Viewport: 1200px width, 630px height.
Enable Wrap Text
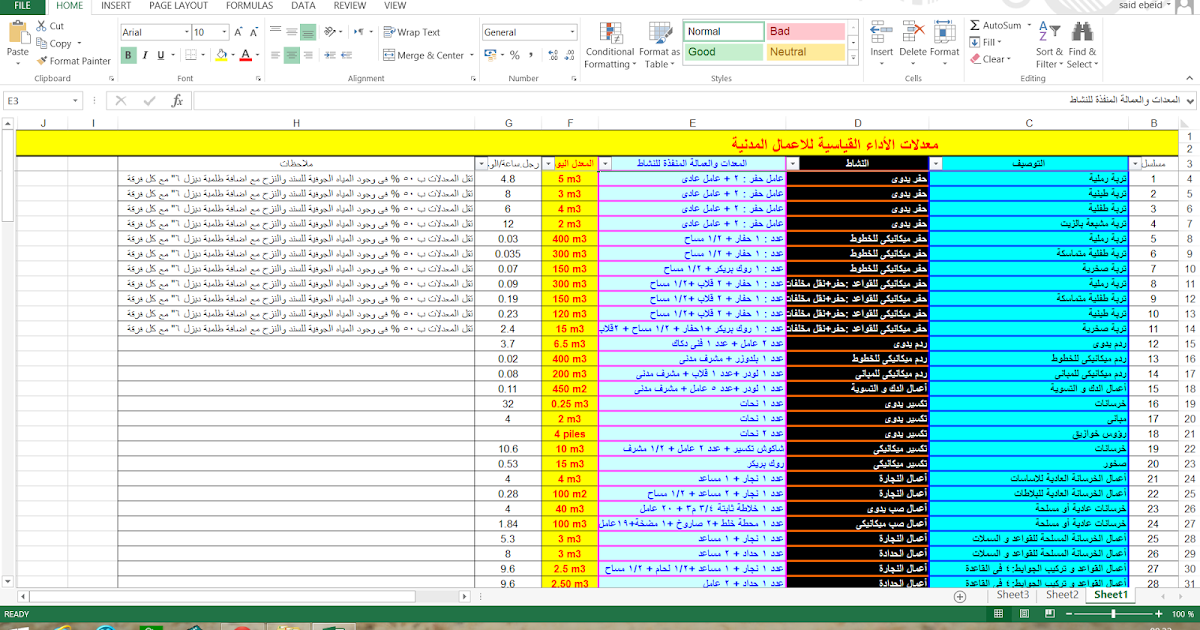[x=412, y=33]
